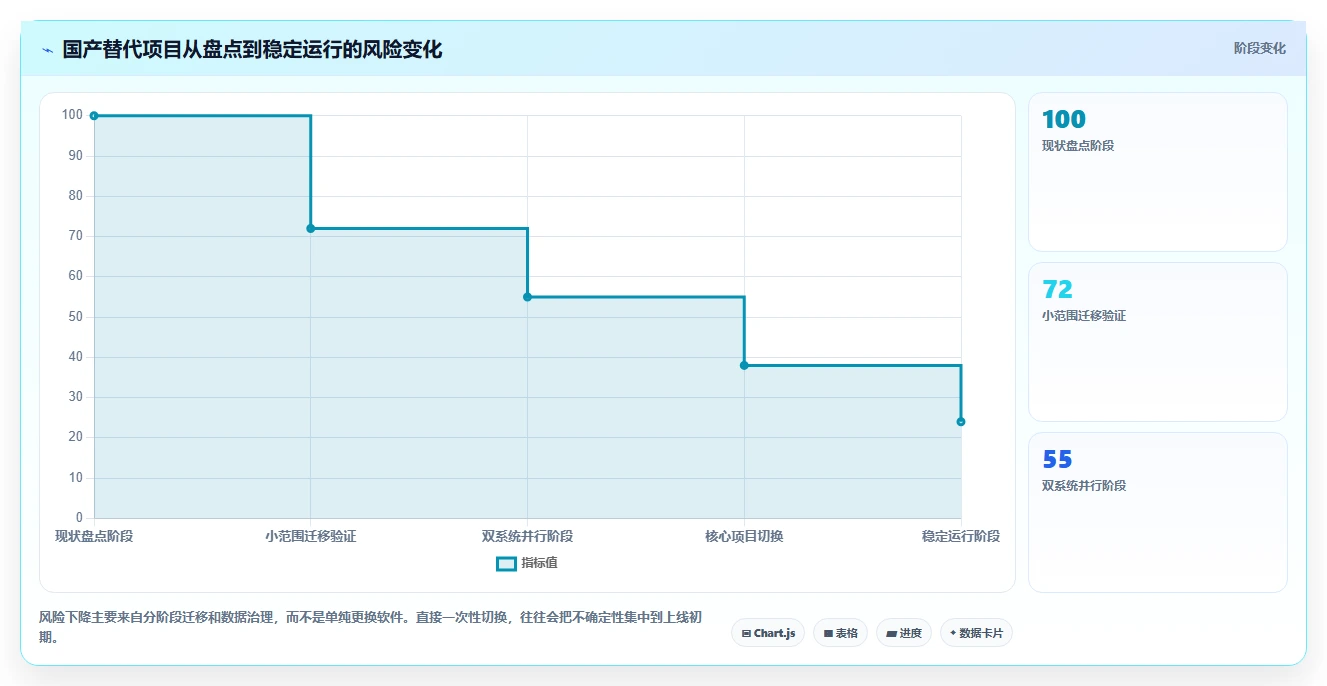Click the x-axis label 双系统并行阶段
Screen dimensions: 1327x686
528,536
